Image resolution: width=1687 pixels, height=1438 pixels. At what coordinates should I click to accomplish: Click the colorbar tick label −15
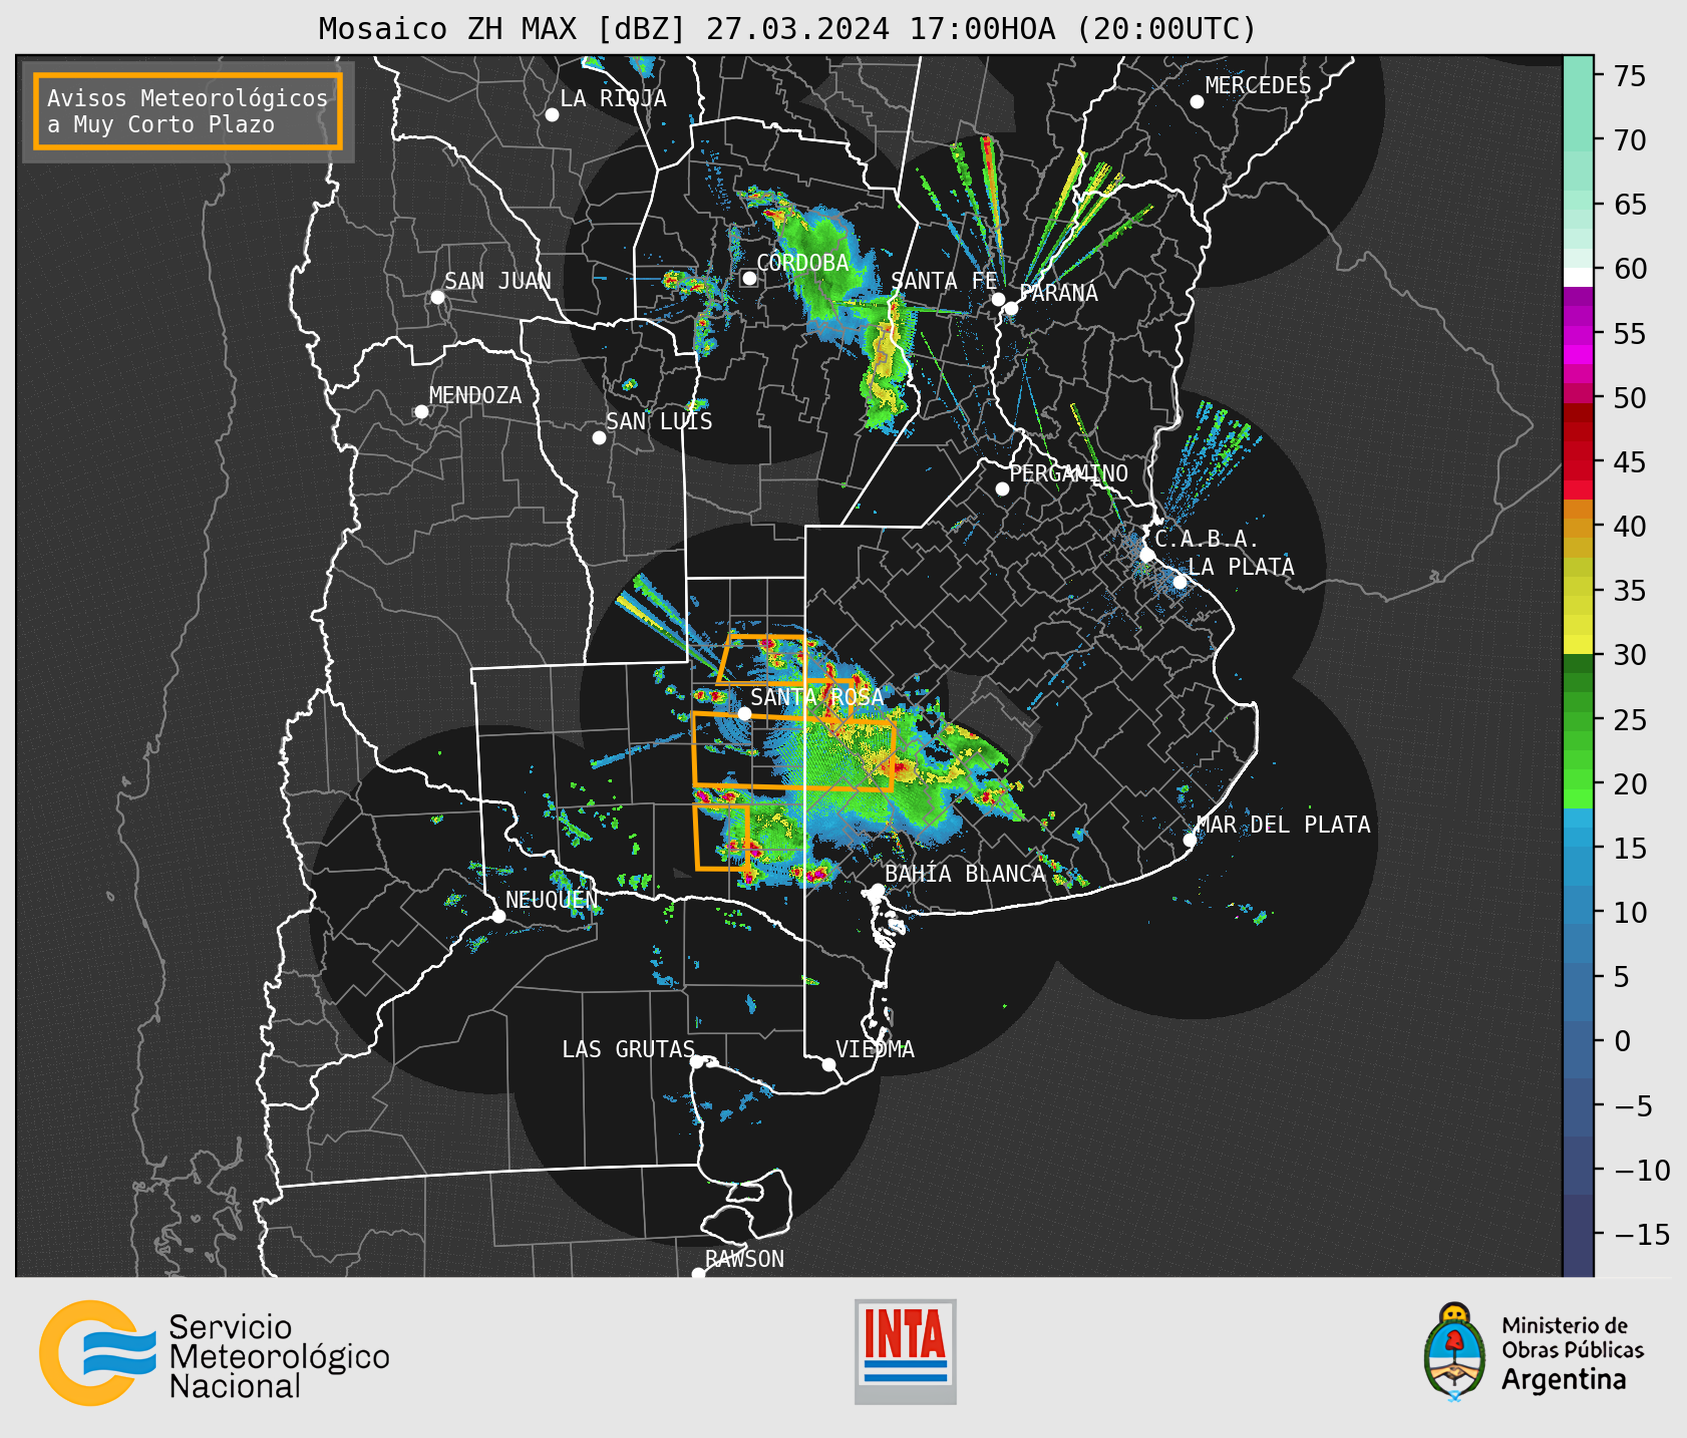[x=1642, y=1234]
